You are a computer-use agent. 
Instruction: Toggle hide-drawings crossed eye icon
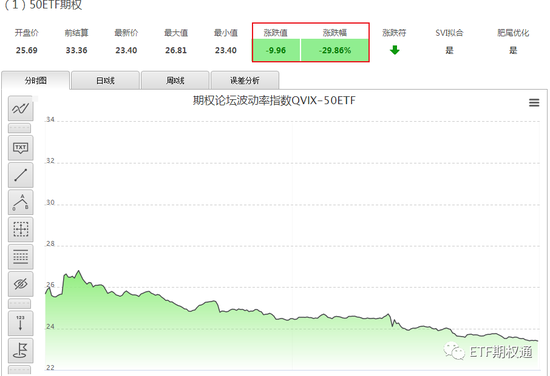pos(21,284)
